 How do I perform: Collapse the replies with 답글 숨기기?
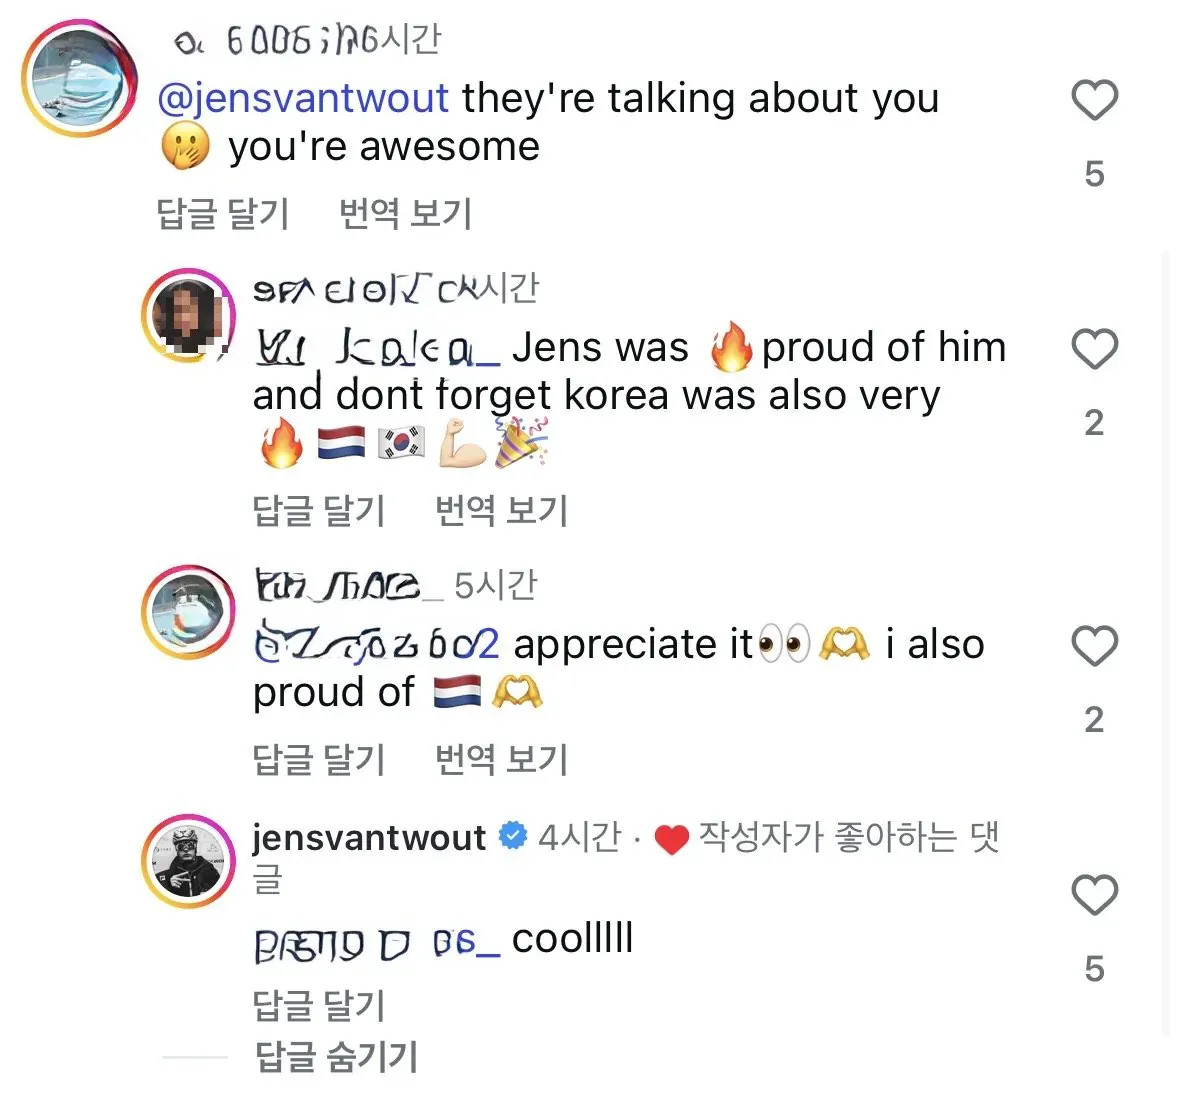[336, 1056]
